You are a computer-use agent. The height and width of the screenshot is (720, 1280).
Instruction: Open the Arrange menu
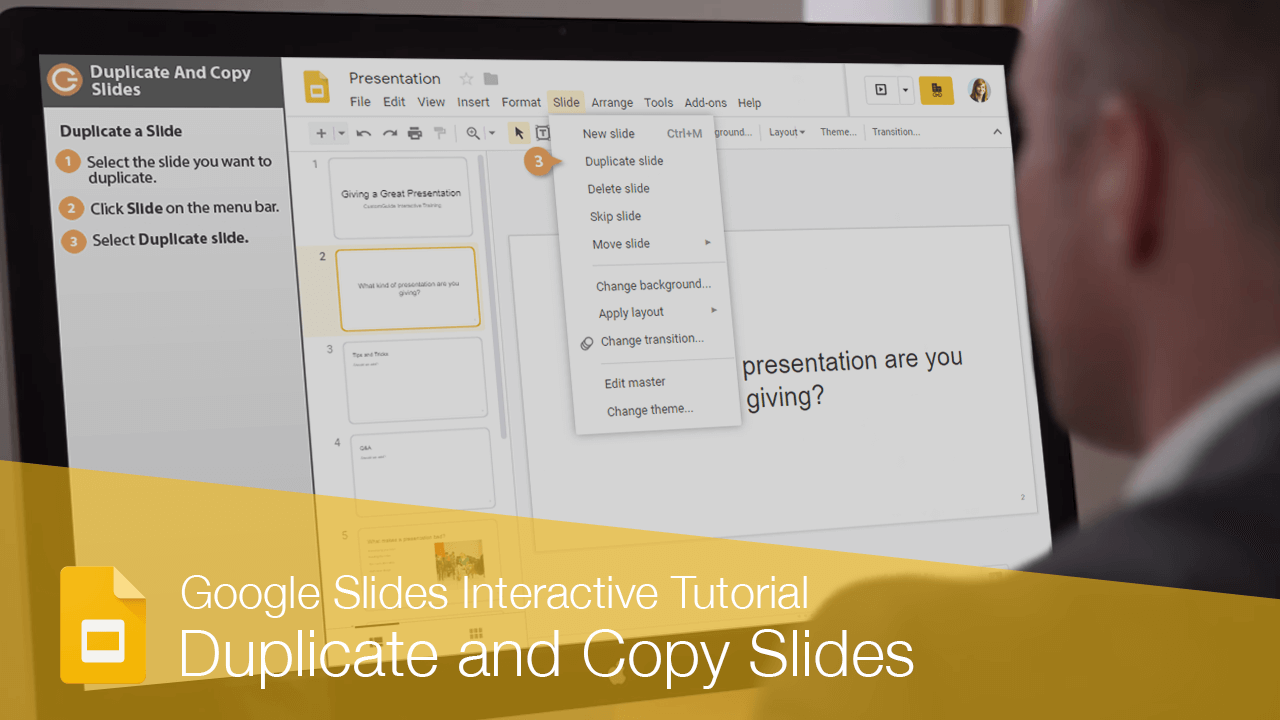pyautogui.click(x=612, y=102)
